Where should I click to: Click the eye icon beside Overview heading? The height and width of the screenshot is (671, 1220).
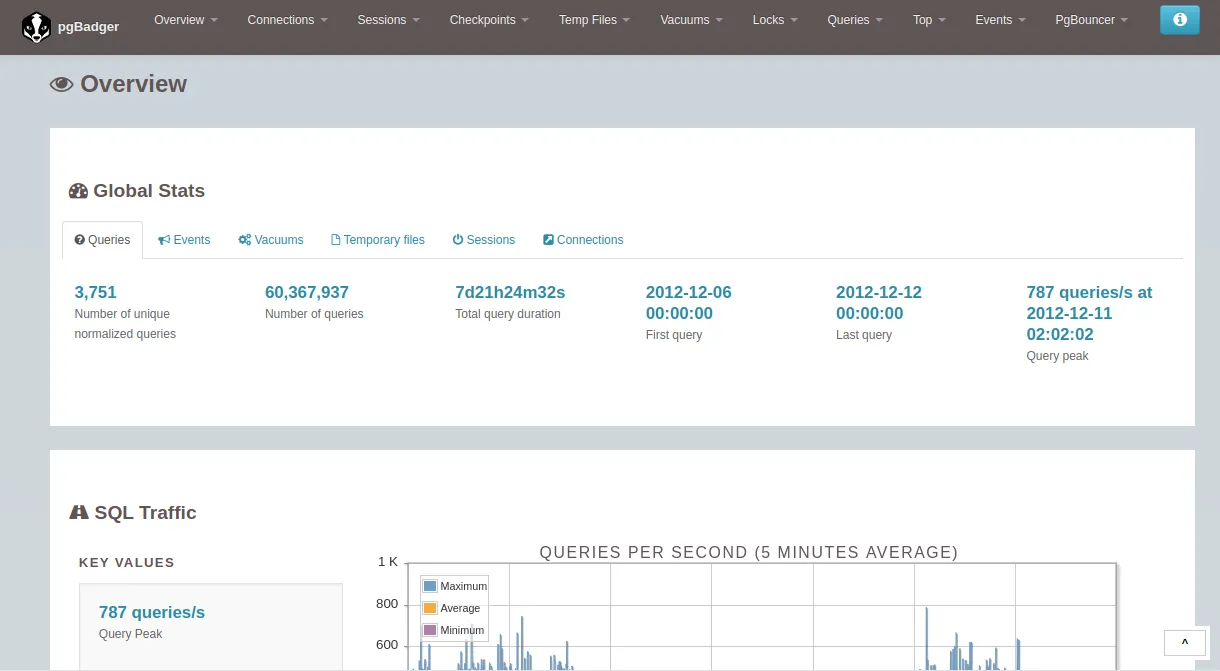pyautogui.click(x=62, y=85)
